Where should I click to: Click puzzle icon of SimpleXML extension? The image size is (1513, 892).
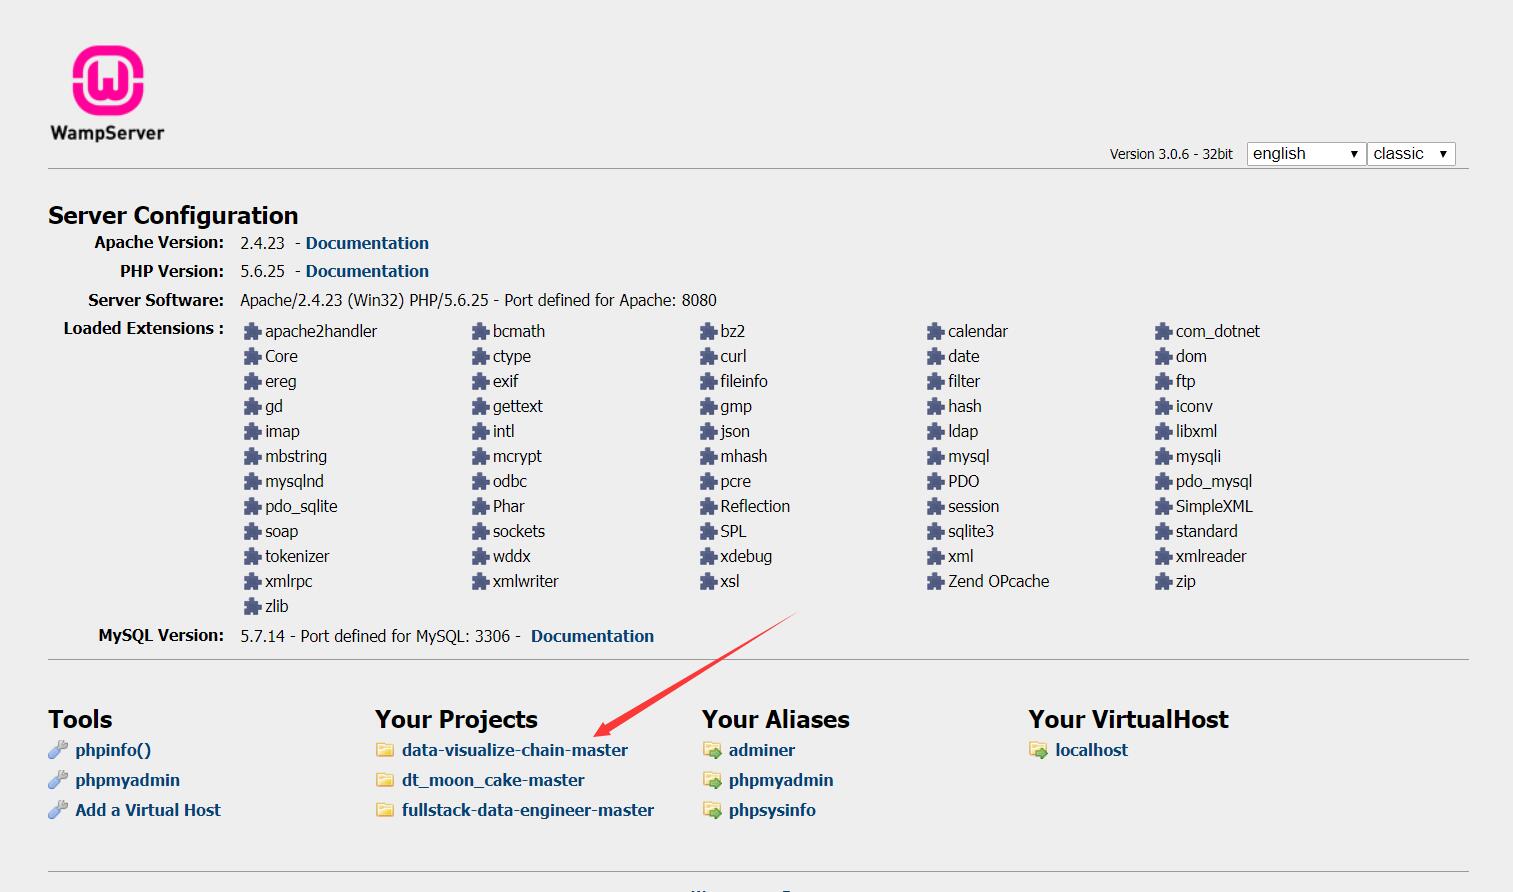[x=1163, y=506]
